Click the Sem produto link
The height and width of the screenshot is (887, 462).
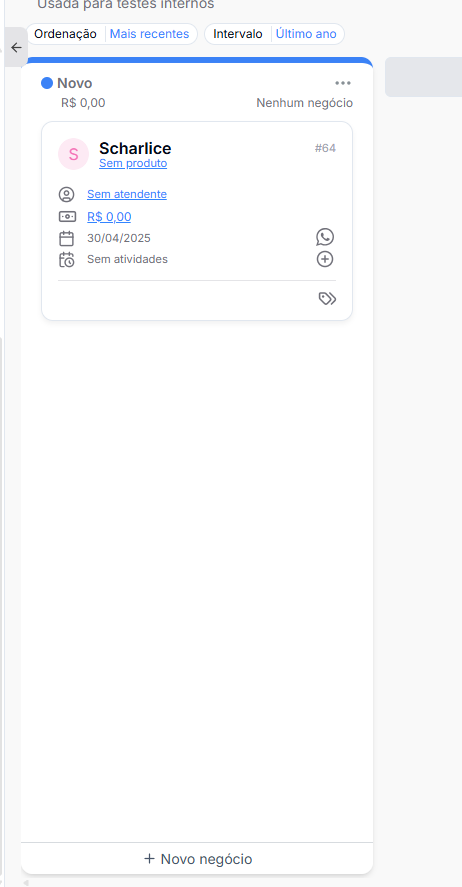(x=133, y=163)
